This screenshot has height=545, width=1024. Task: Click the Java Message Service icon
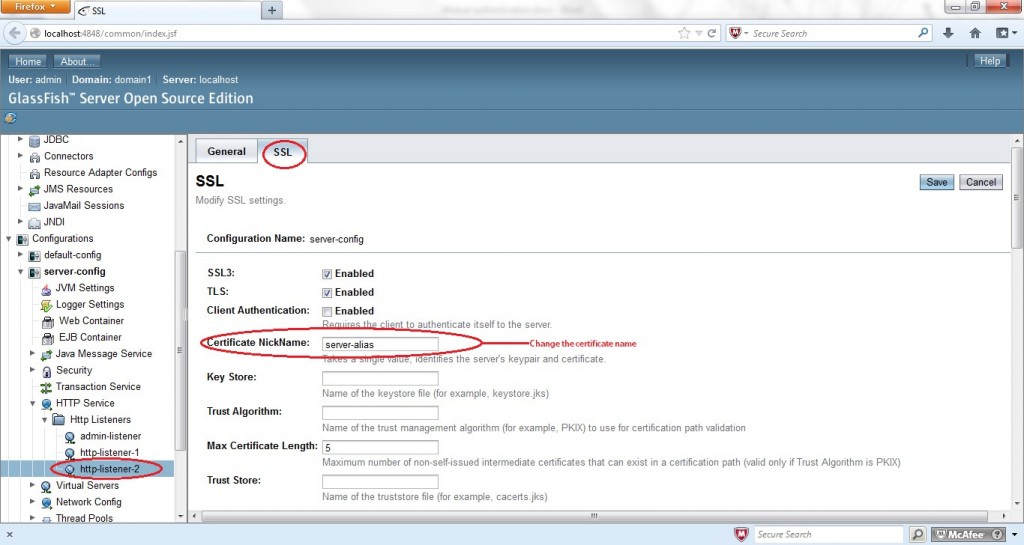coord(46,354)
